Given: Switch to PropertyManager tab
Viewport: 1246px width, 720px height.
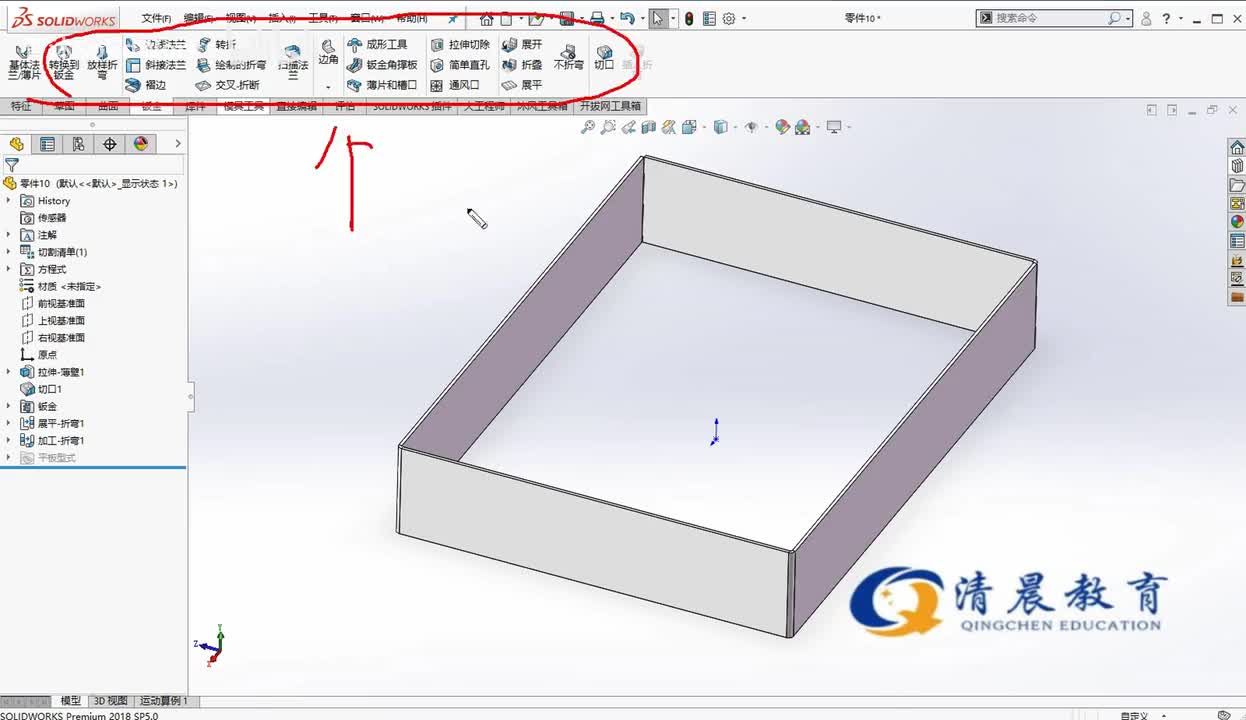Looking at the screenshot, I should click(x=47, y=144).
